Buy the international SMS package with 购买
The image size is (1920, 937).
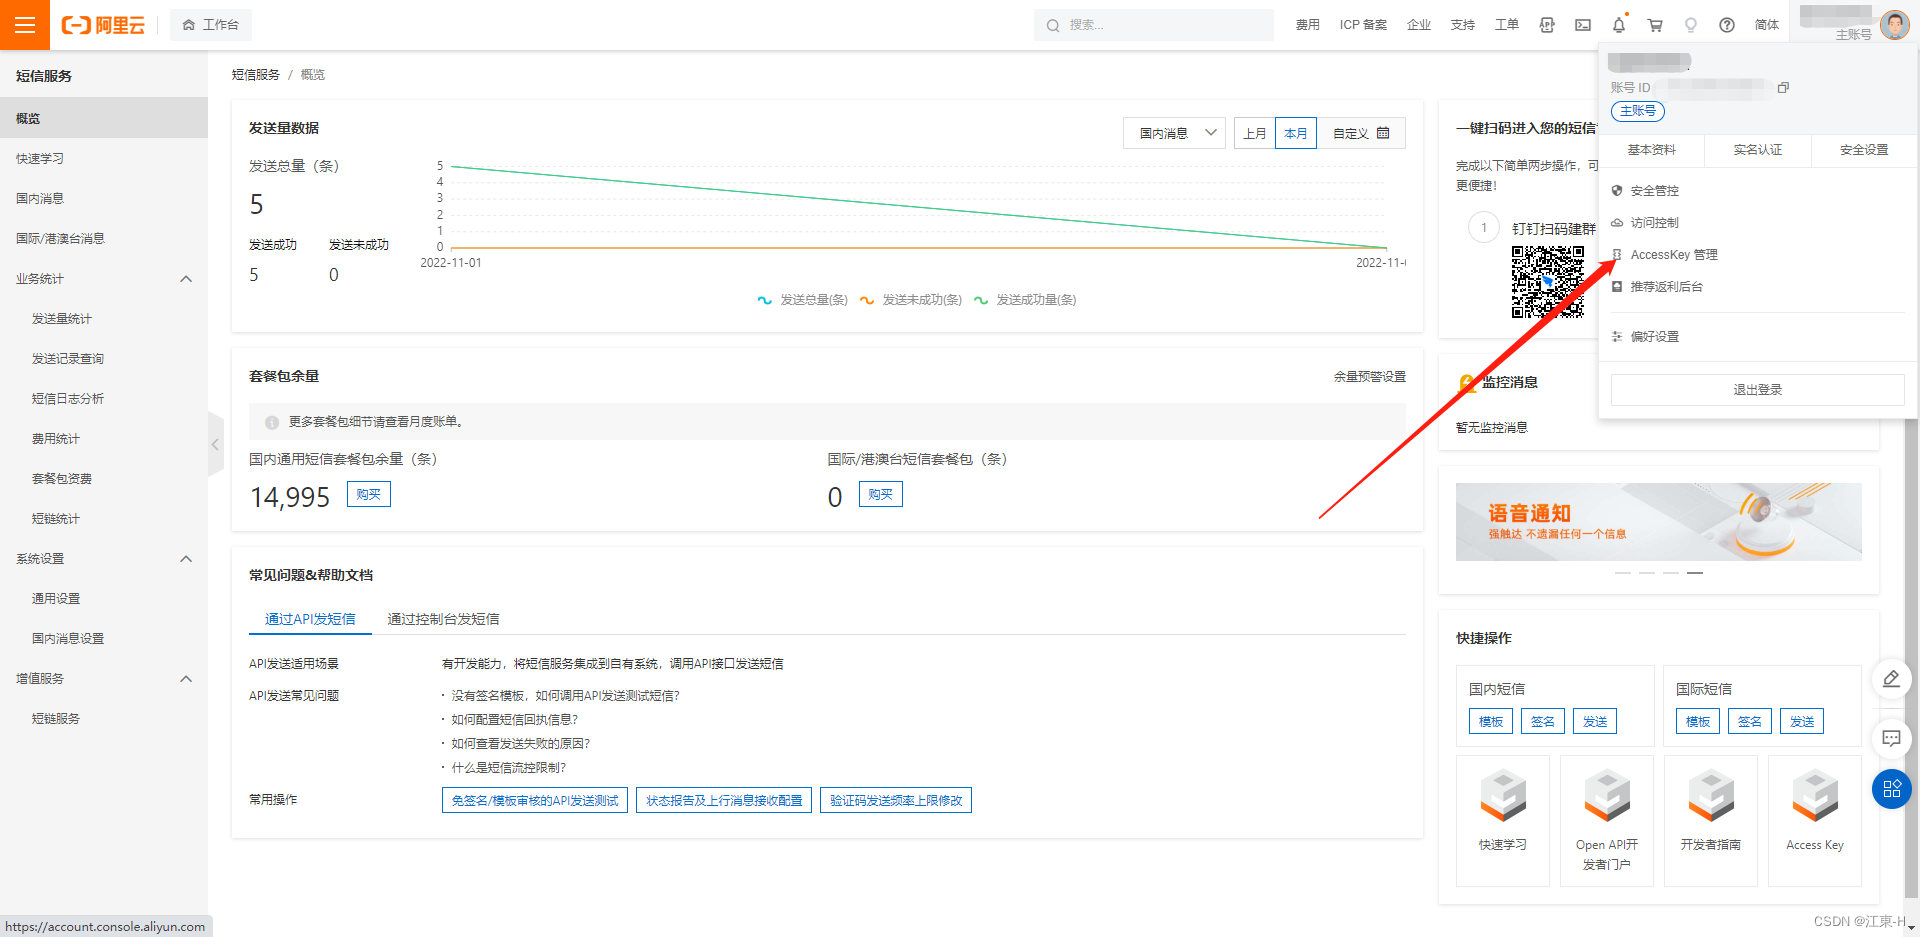point(881,494)
